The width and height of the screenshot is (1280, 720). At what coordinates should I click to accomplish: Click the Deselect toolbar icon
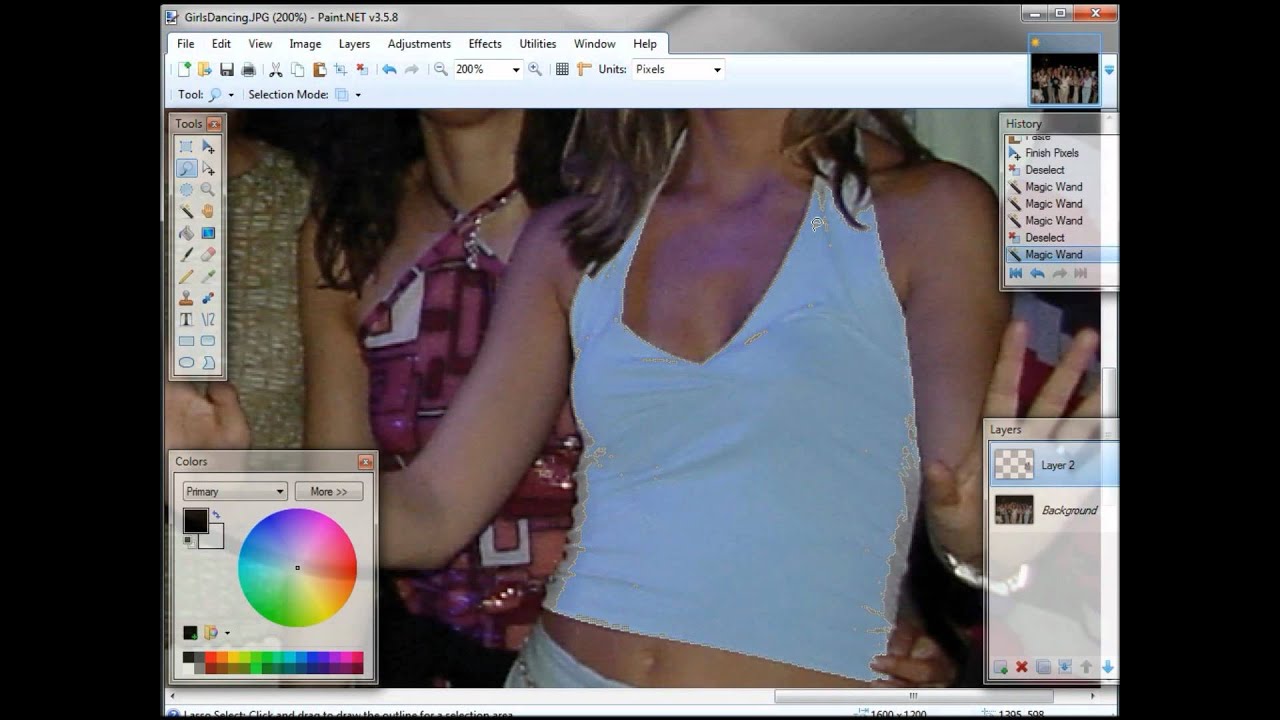[362, 69]
